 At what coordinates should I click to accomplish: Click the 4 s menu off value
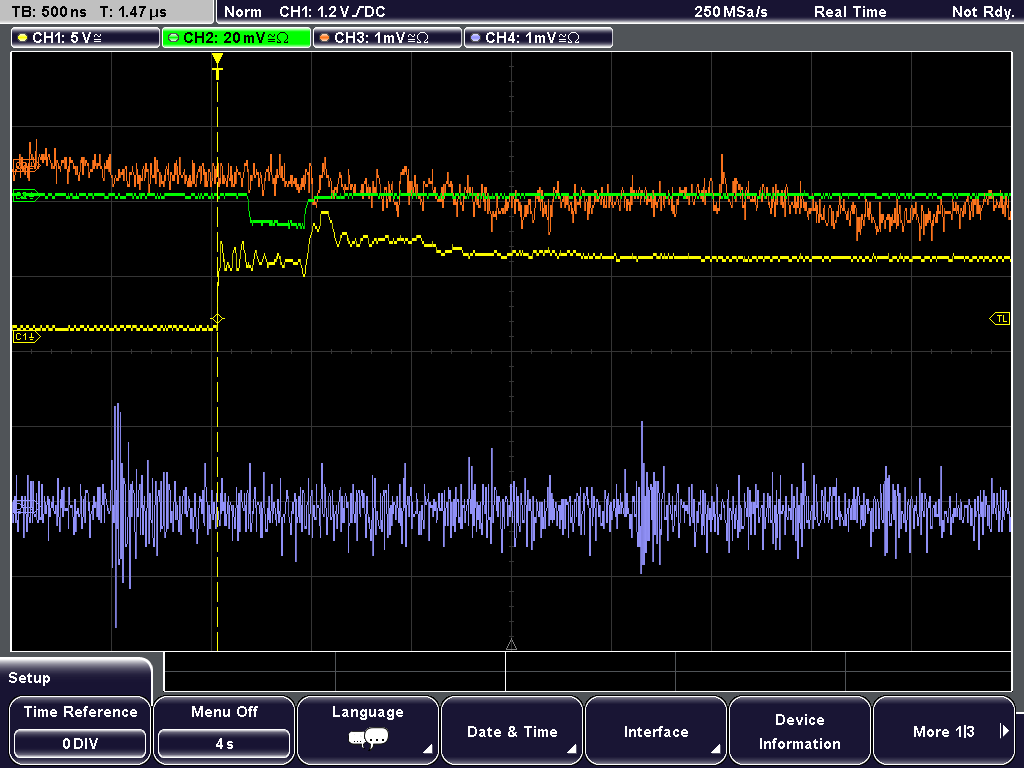point(224,744)
